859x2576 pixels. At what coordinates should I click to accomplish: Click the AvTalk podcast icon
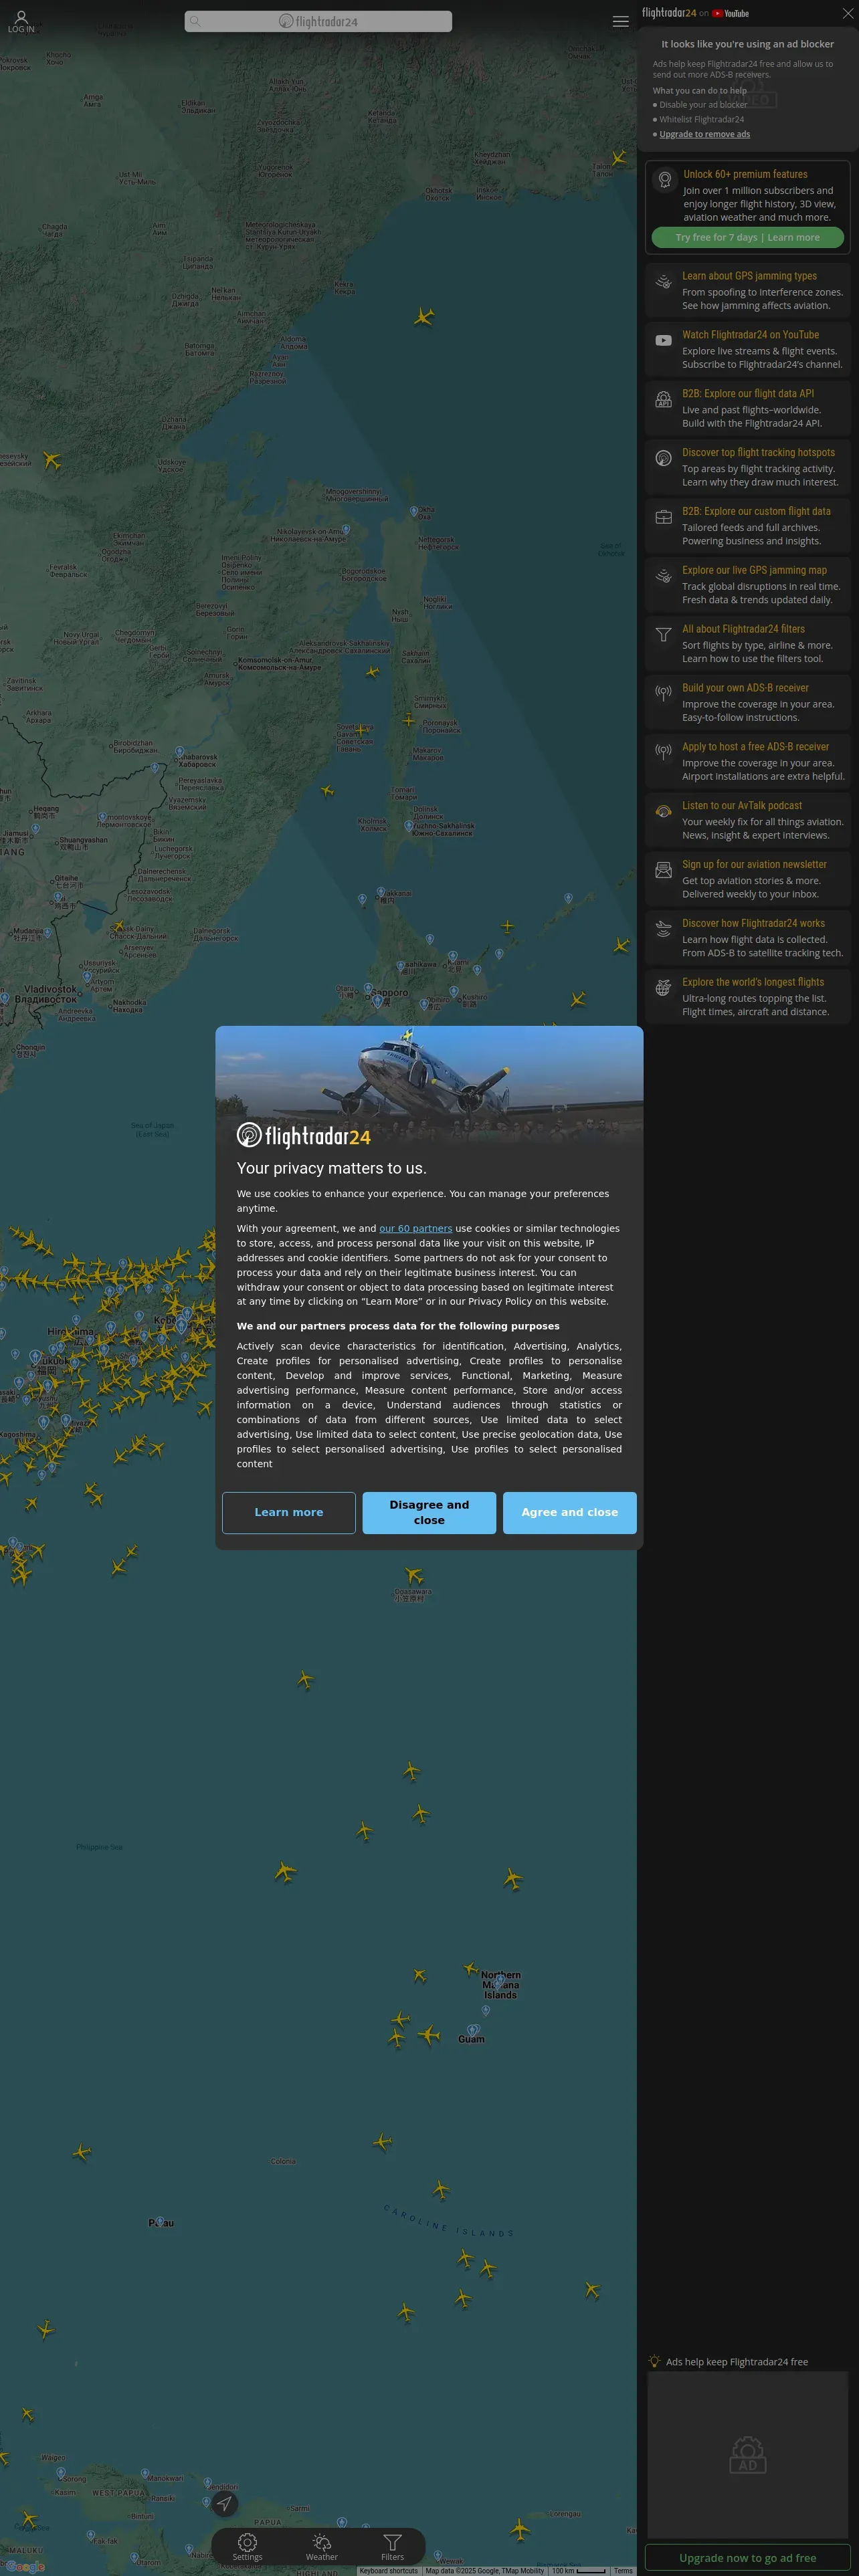(663, 811)
